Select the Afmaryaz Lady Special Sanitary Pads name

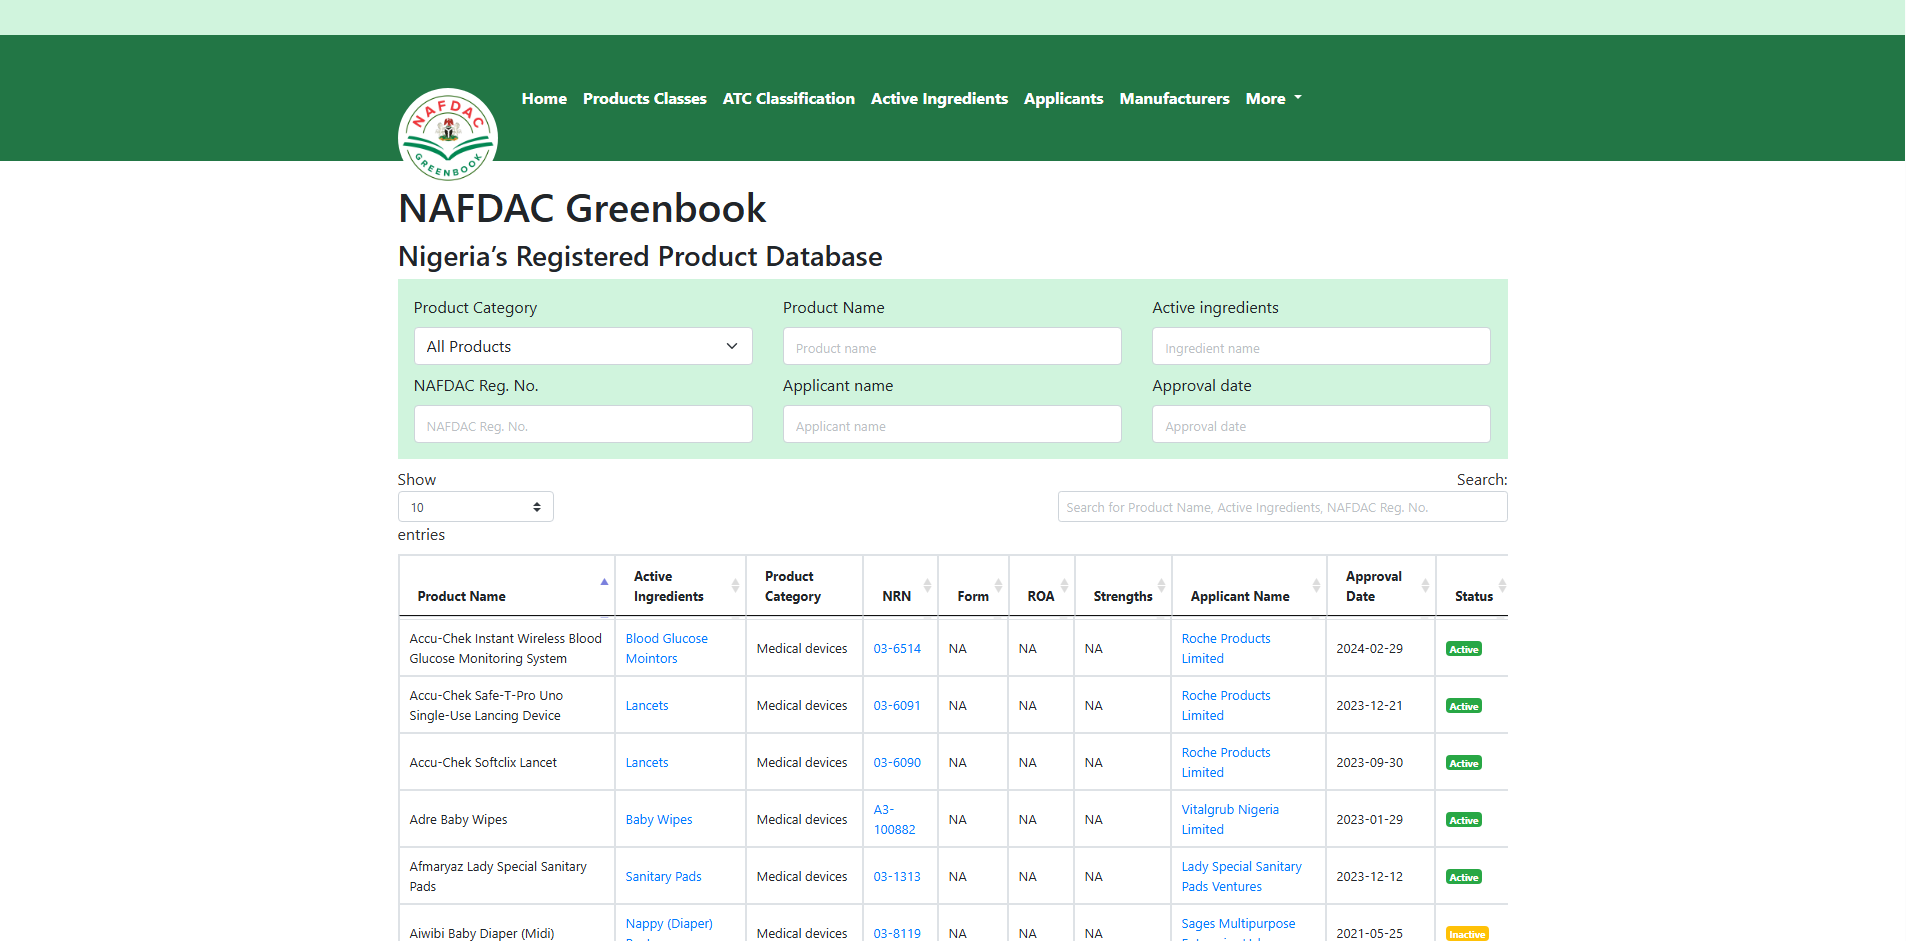point(498,876)
